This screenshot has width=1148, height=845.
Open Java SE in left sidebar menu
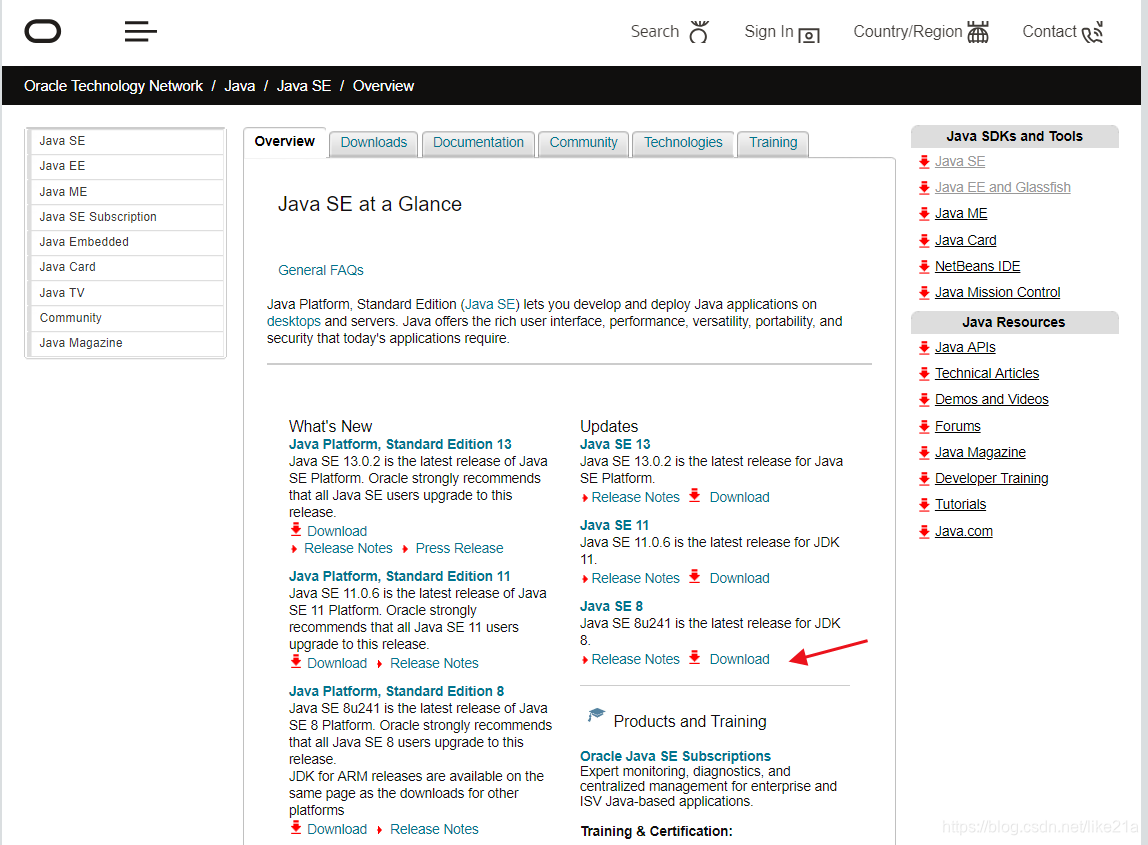pyautogui.click(x=126, y=141)
